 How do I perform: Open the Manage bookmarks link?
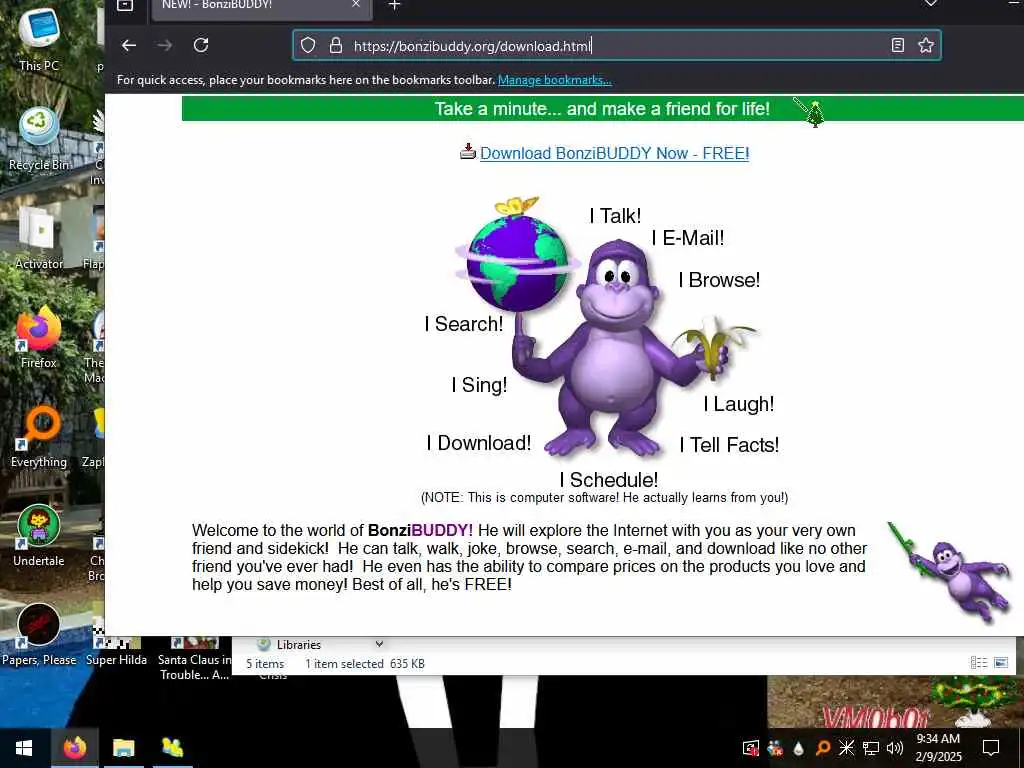554,80
